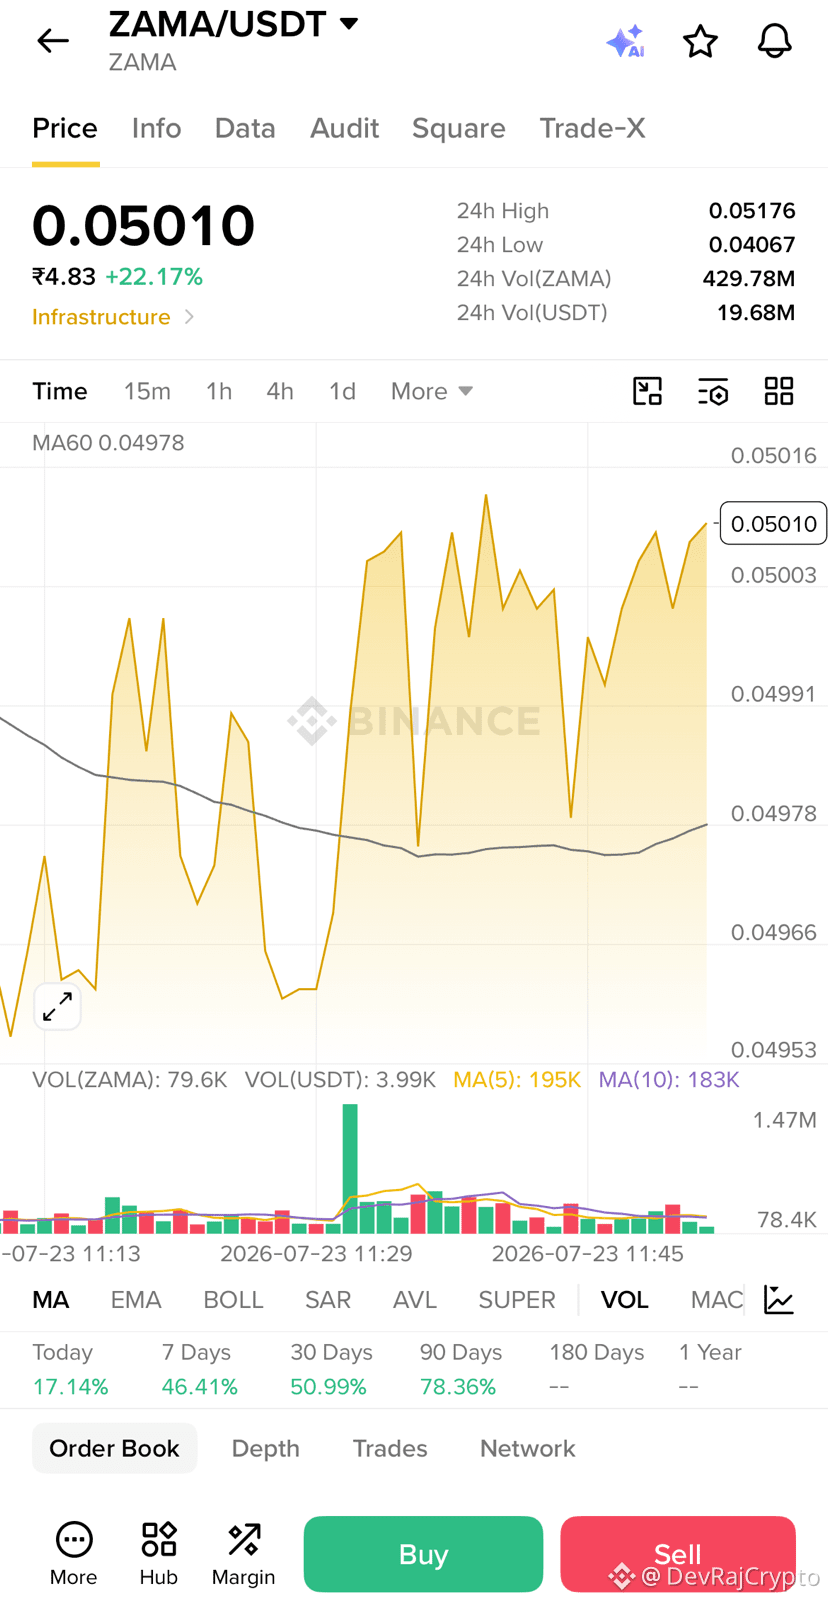The height and width of the screenshot is (1602, 828).
Task: Add ZAMA/USDT to favorites with star icon
Action: 700,41
